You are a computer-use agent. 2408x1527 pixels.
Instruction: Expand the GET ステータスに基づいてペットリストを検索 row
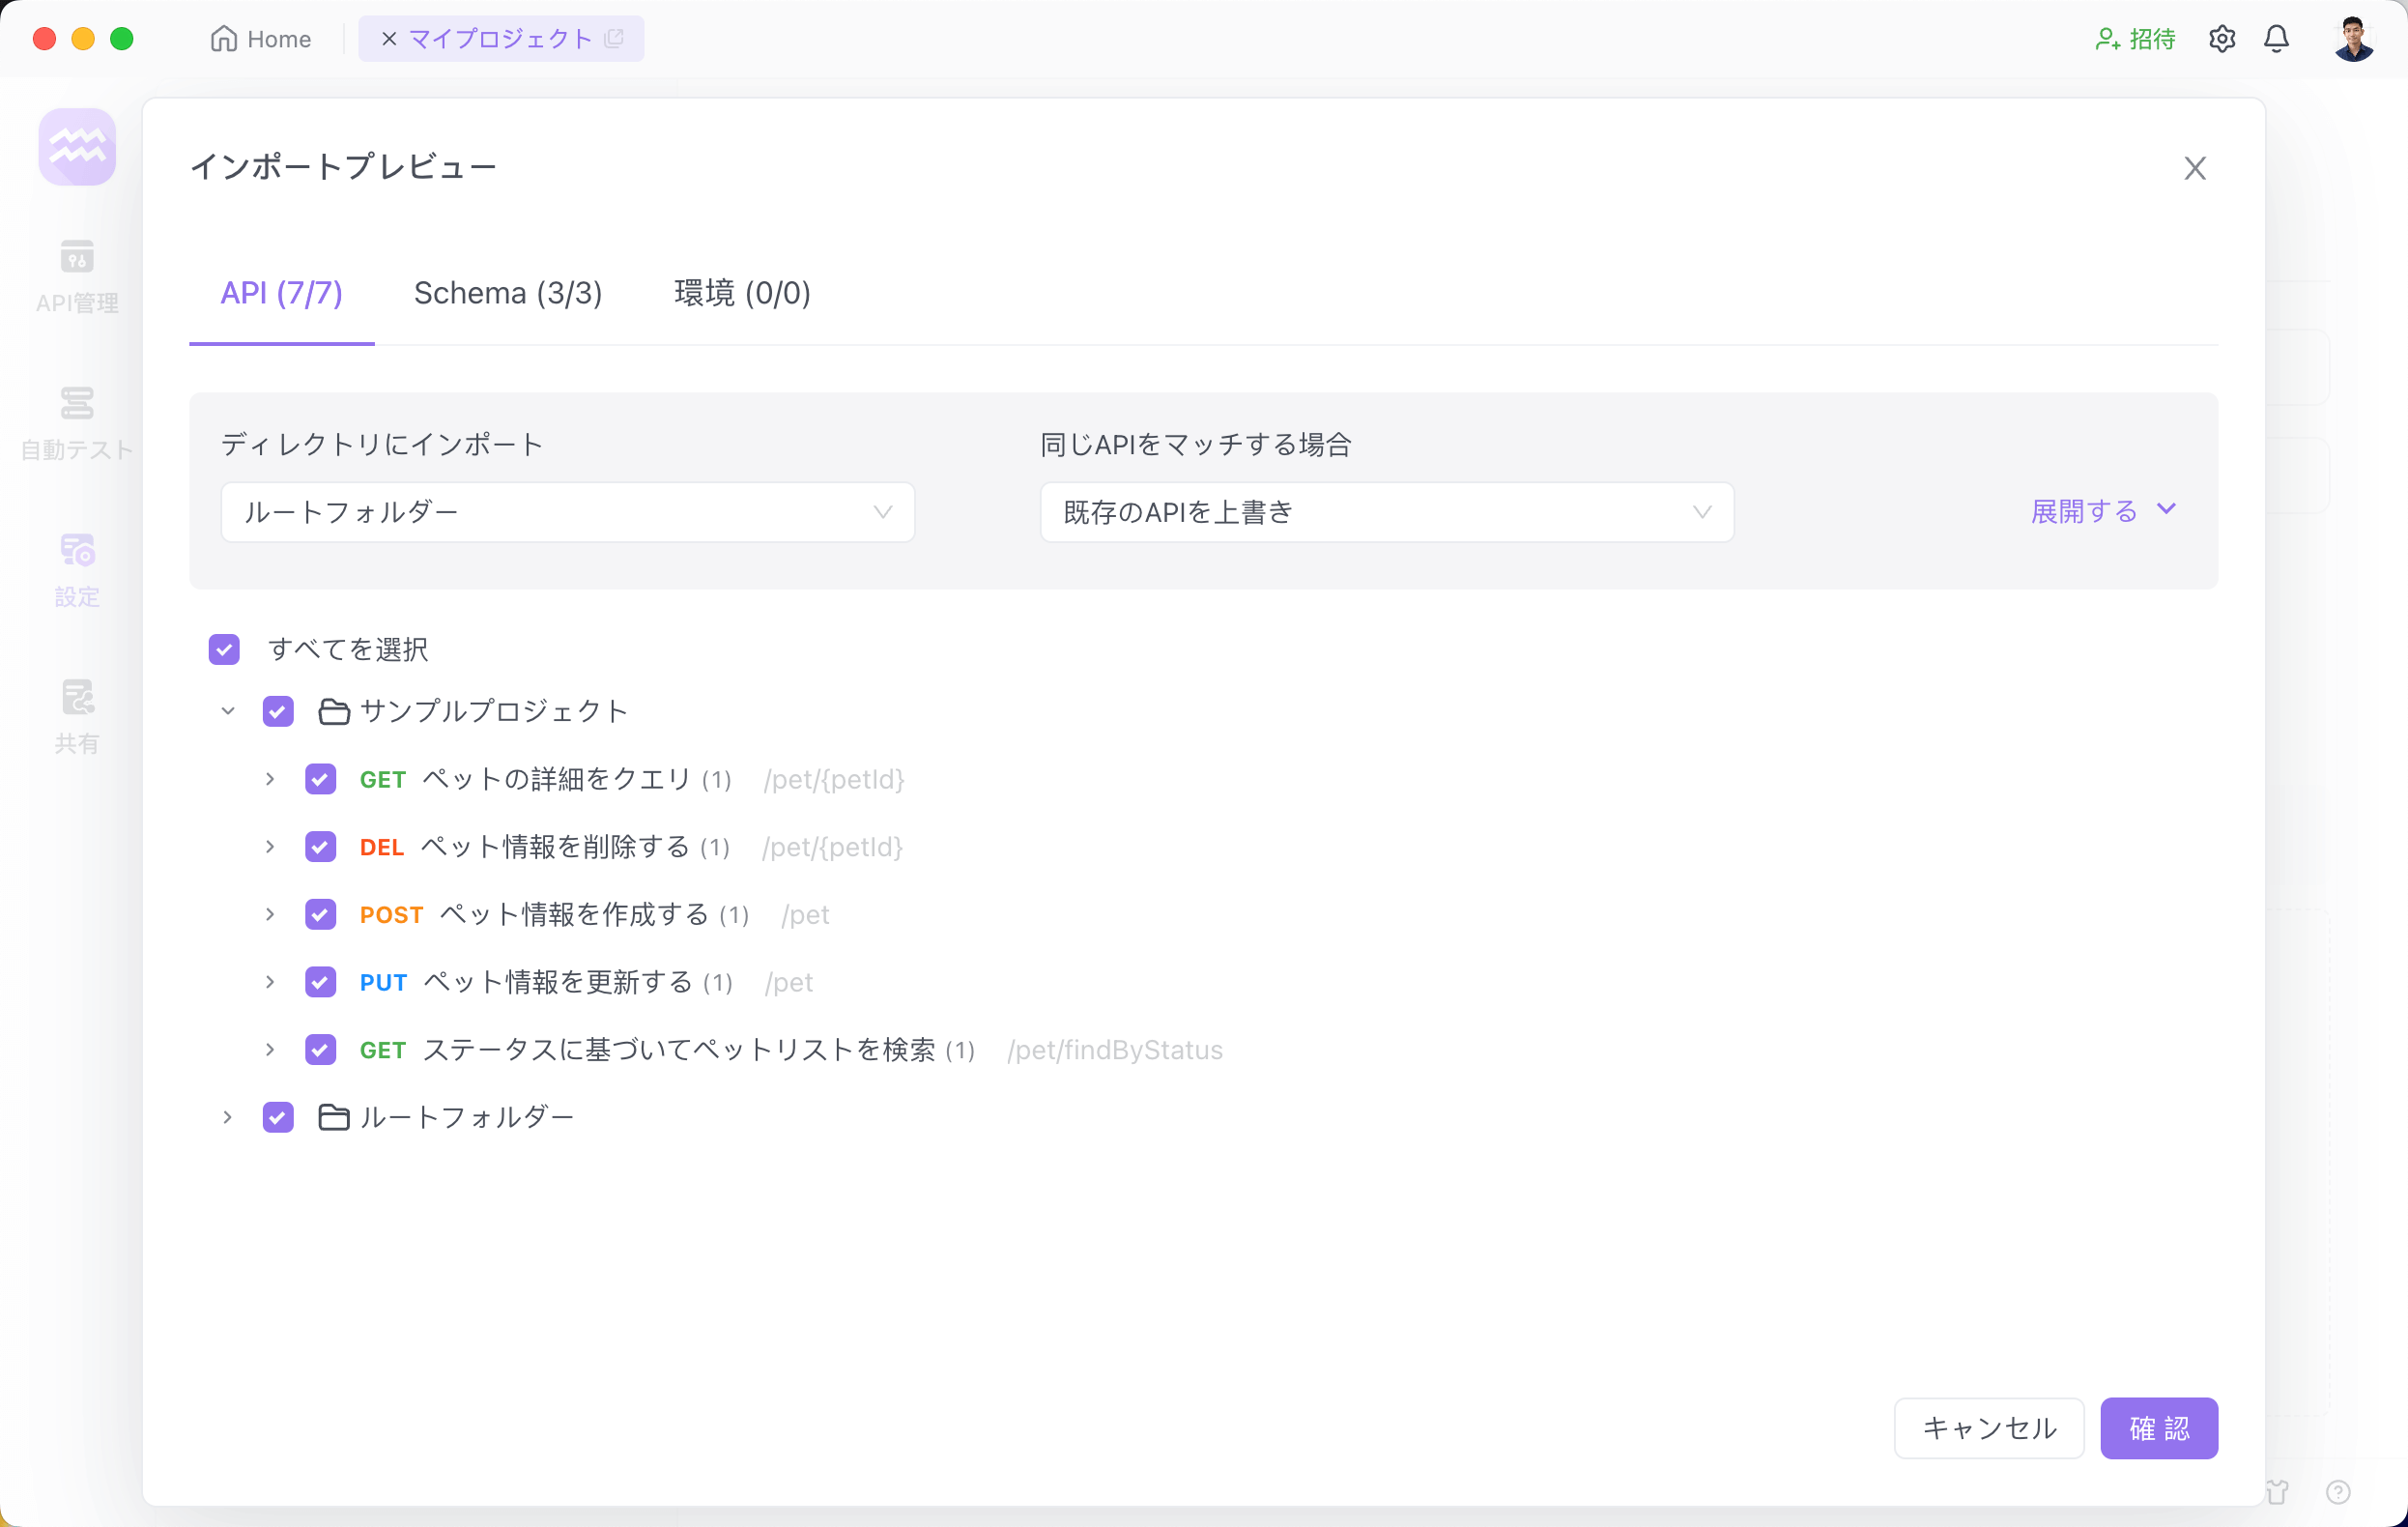click(270, 1050)
